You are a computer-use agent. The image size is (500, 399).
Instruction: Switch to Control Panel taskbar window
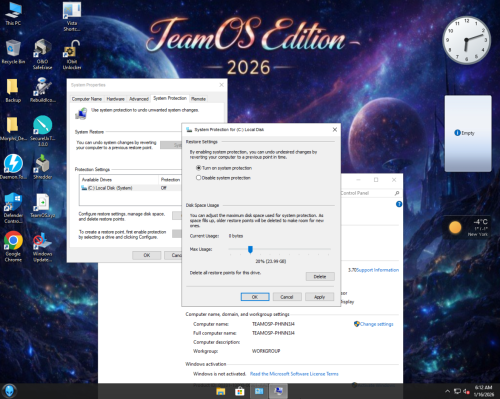(x=259, y=391)
